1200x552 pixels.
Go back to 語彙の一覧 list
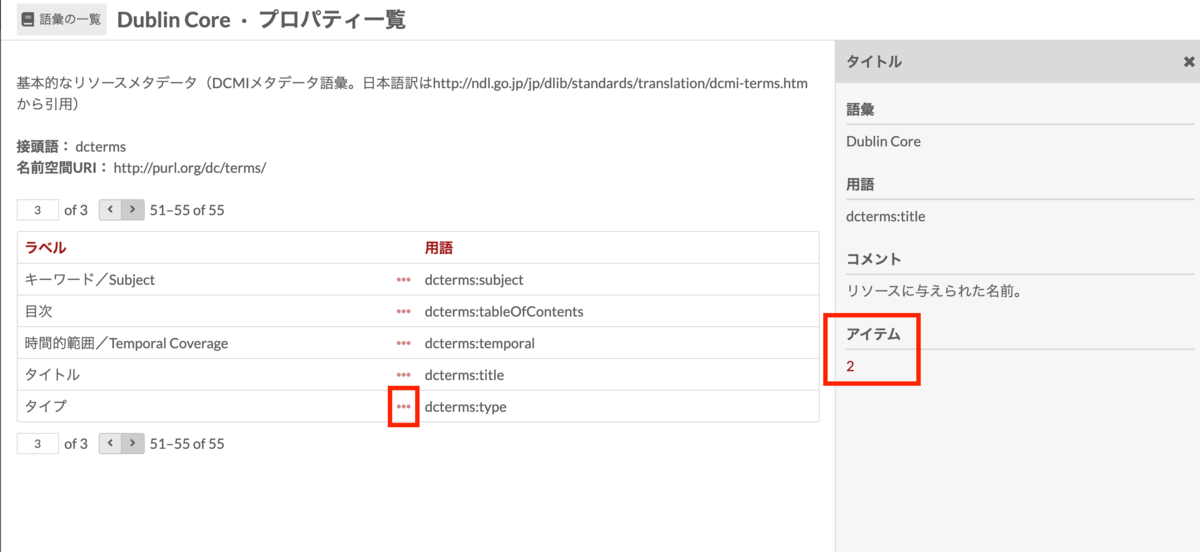62,19
